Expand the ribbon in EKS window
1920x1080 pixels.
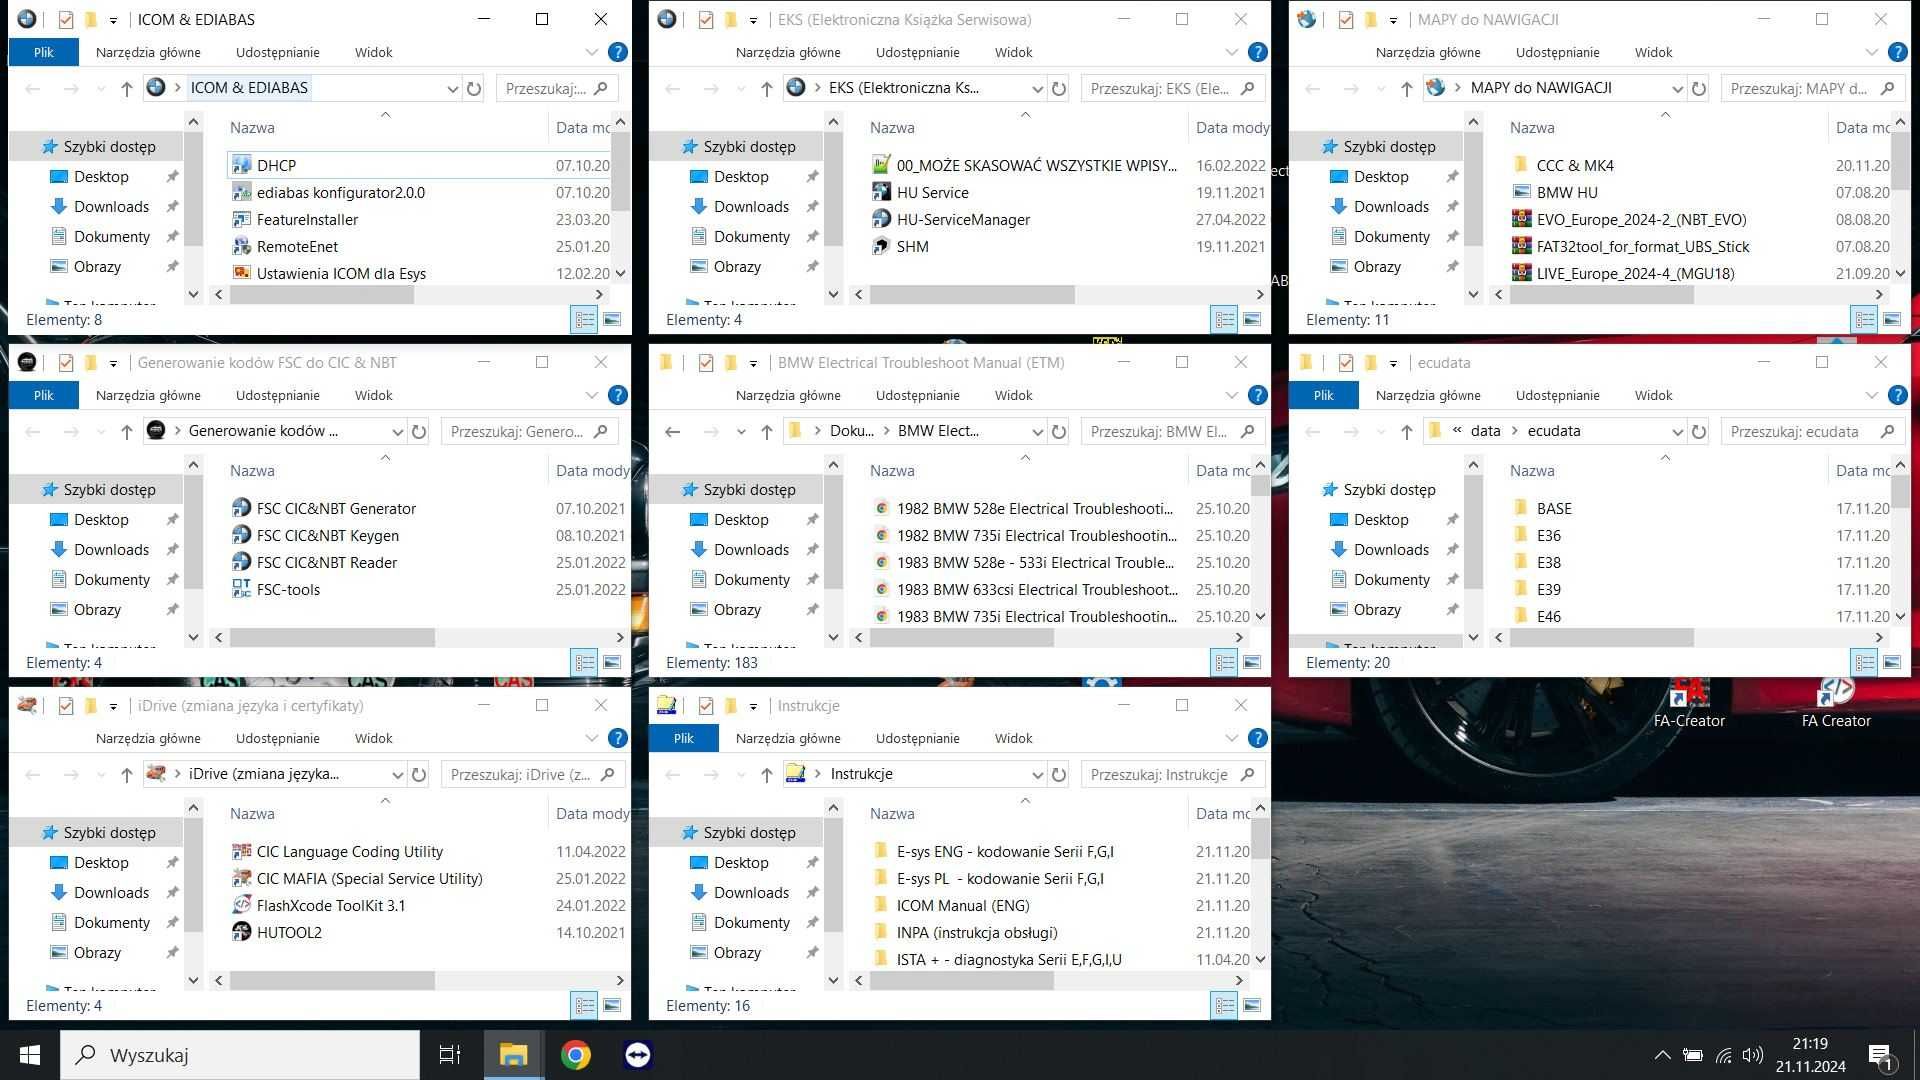tap(1232, 52)
